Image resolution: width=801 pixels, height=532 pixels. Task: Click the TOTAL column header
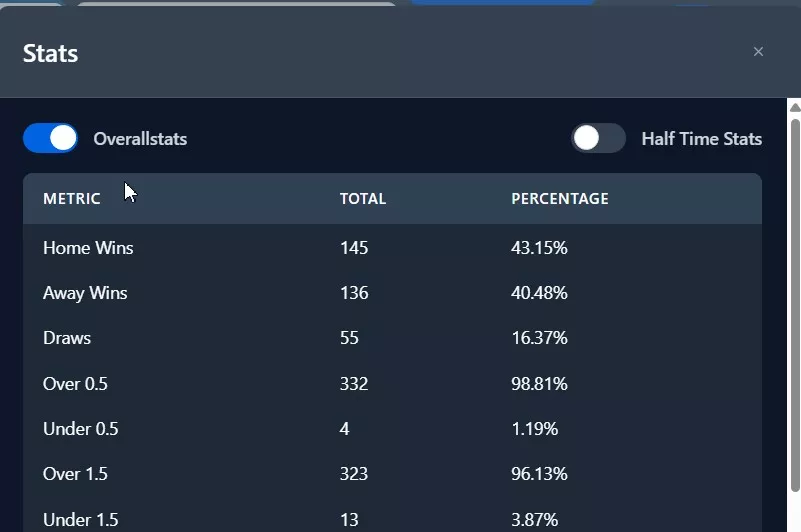(363, 199)
